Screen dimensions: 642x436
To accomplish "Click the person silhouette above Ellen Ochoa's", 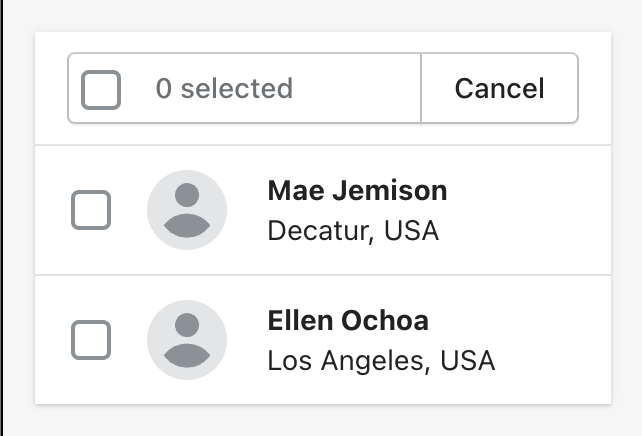I will point(187,210).
